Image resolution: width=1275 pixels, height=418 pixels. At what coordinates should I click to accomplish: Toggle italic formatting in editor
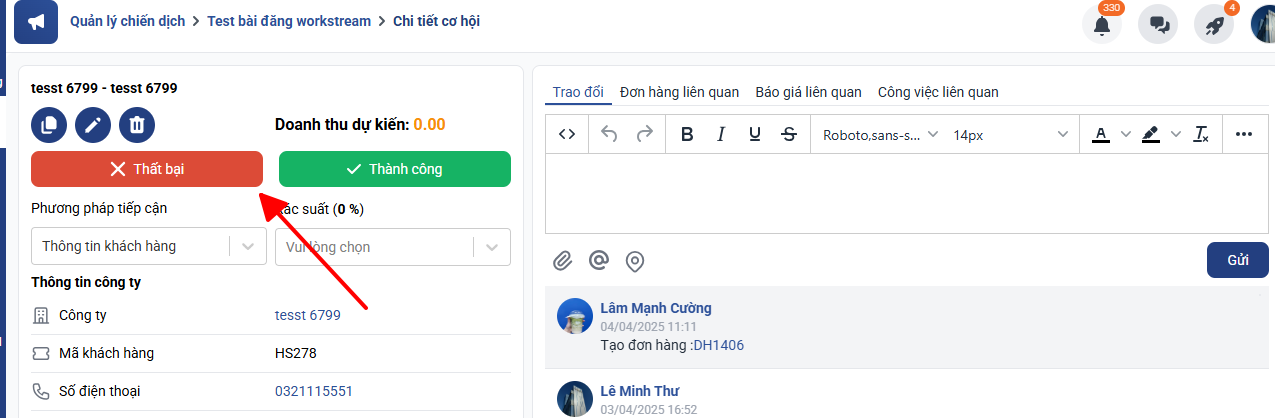point(720,134)
